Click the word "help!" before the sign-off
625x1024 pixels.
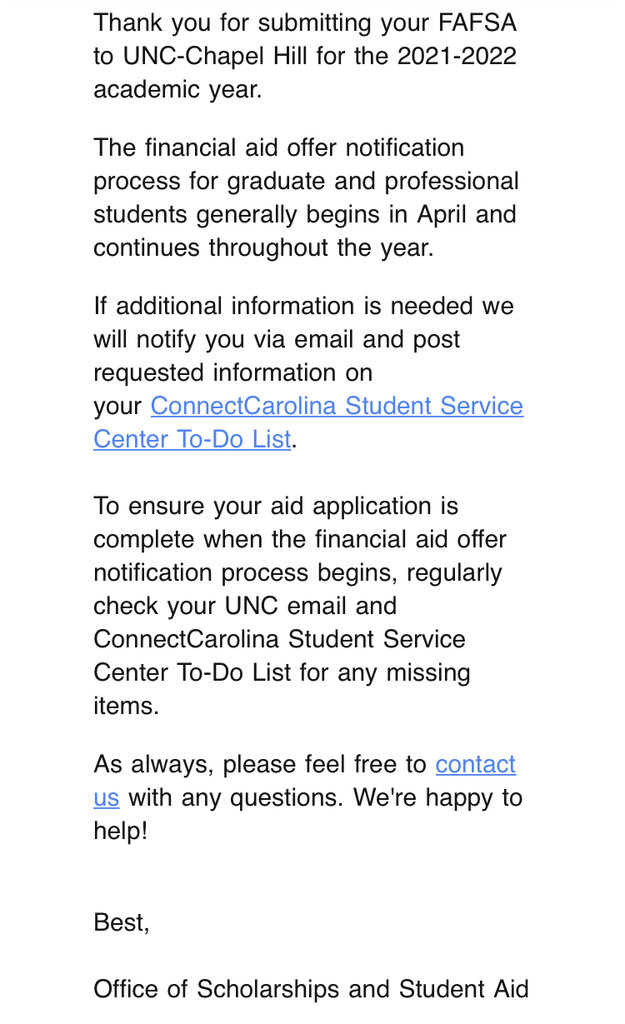(x=120, y=831)
